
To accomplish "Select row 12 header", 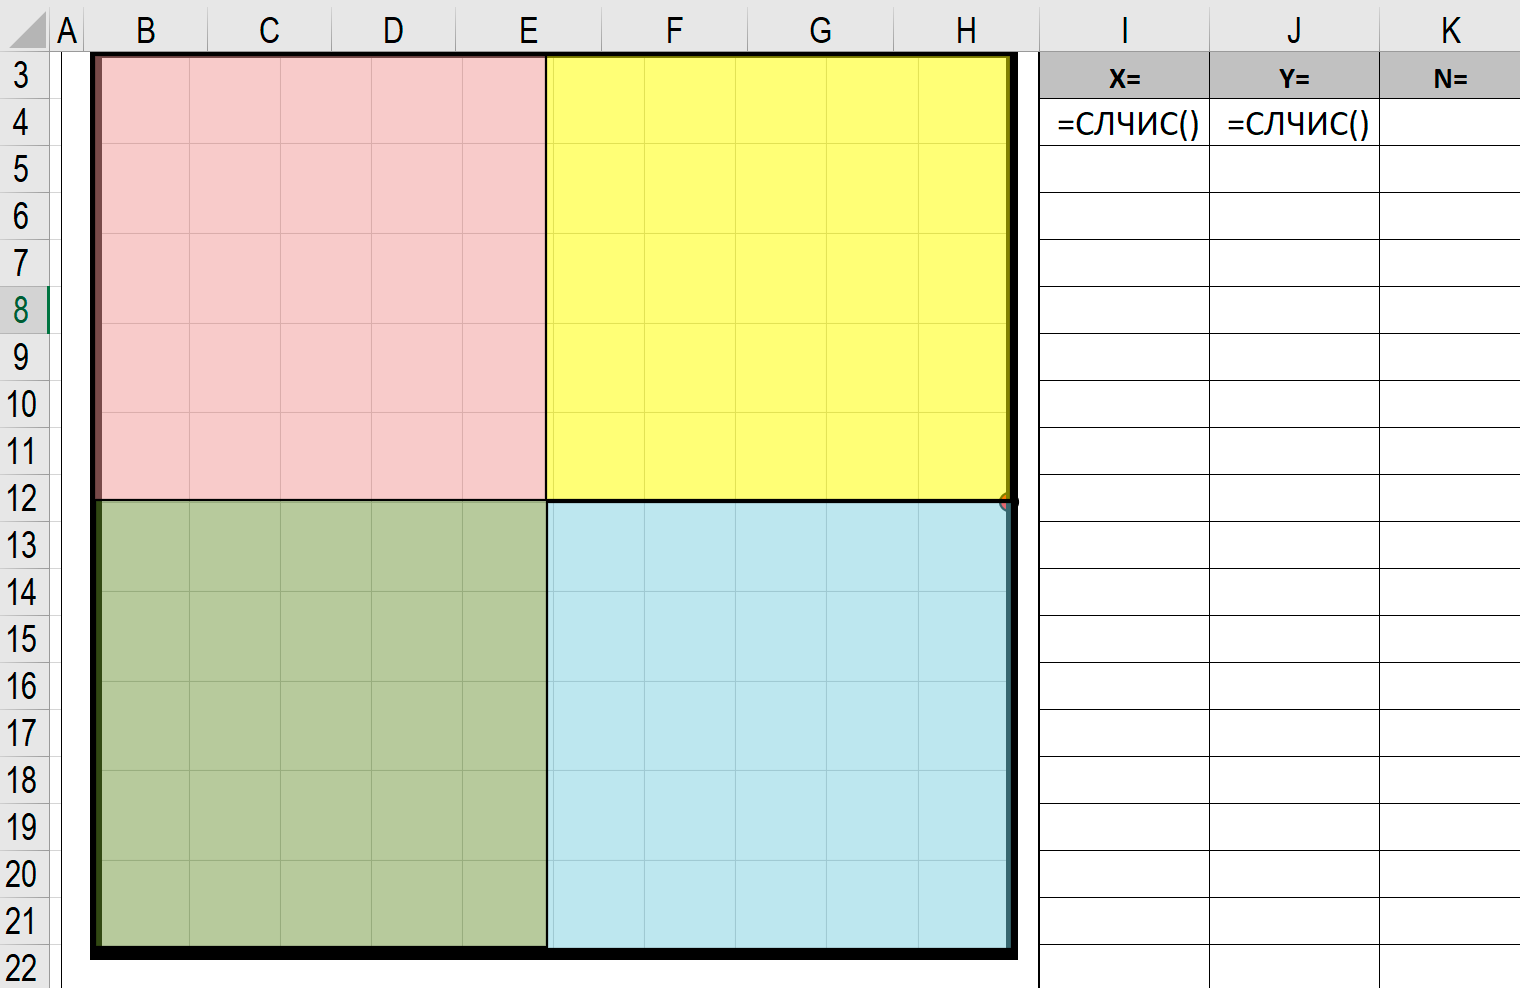I will tap(24, 498).
